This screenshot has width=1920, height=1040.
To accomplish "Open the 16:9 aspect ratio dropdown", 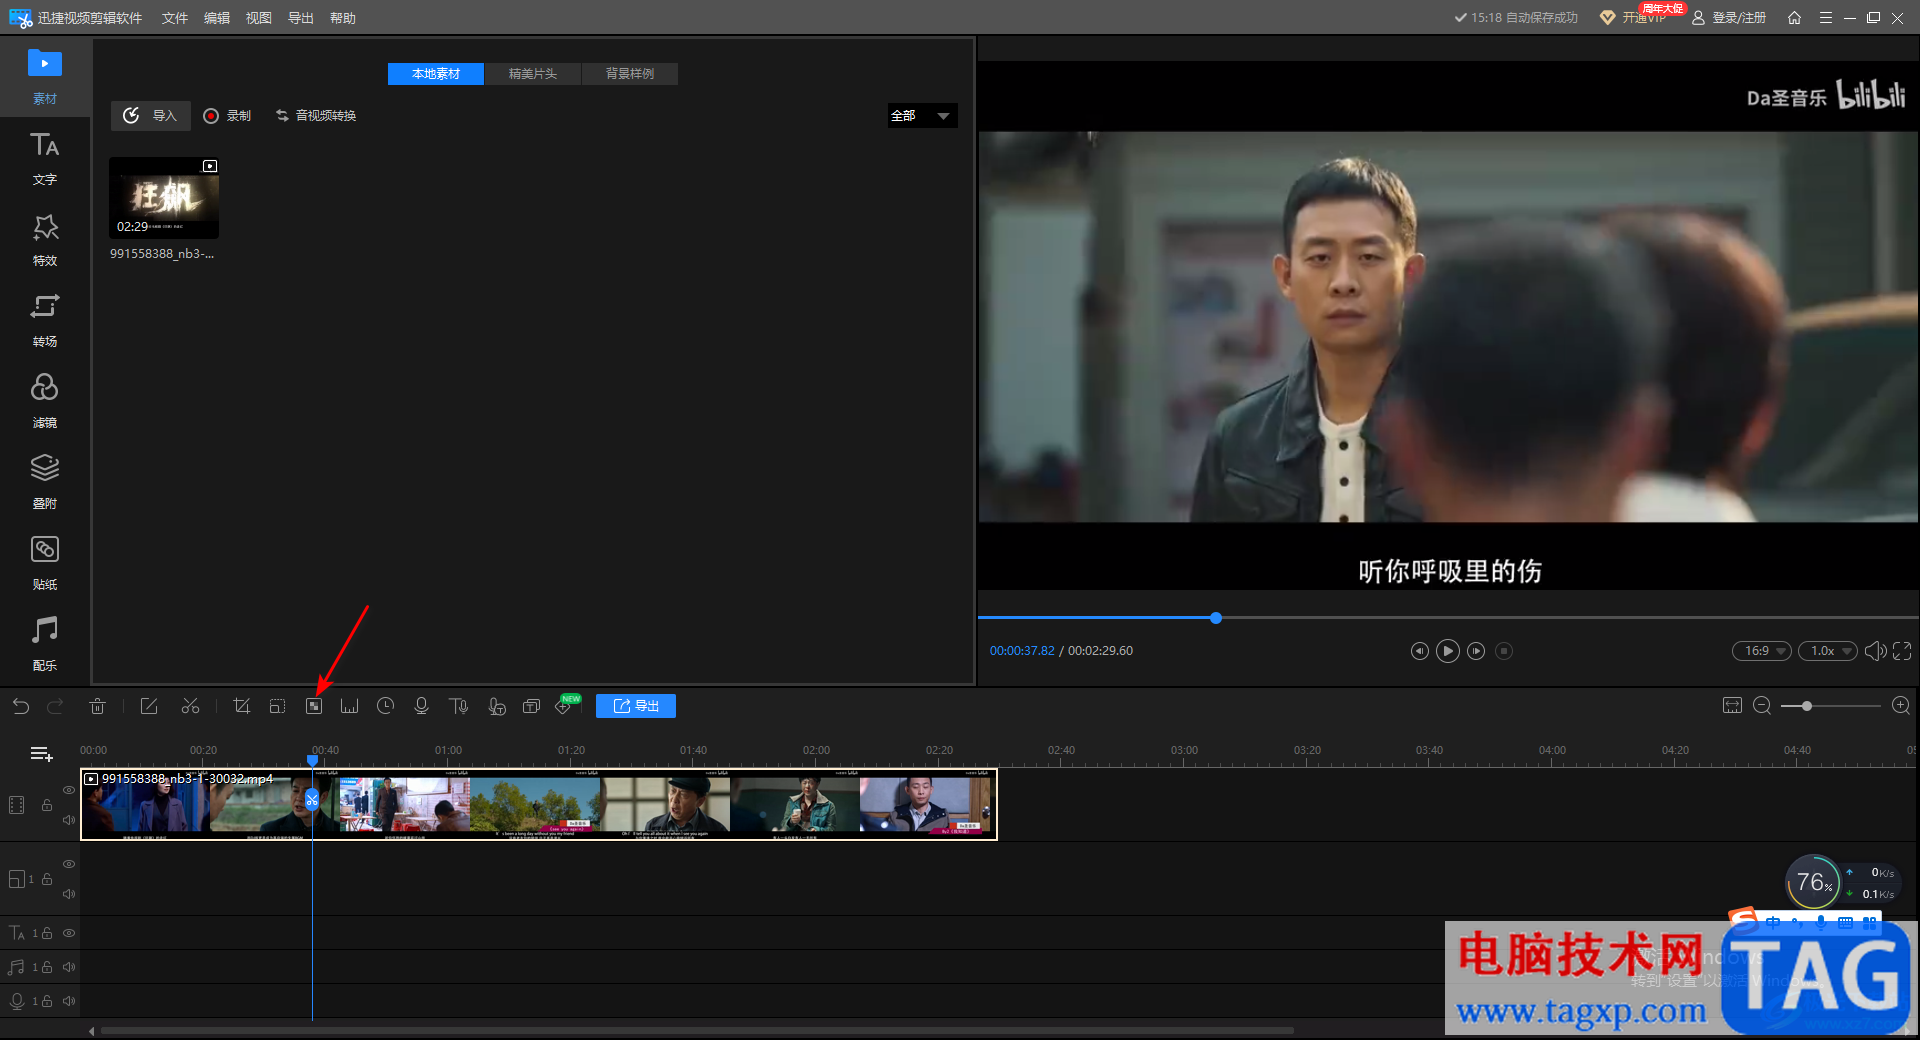I will click(1761, 651).
